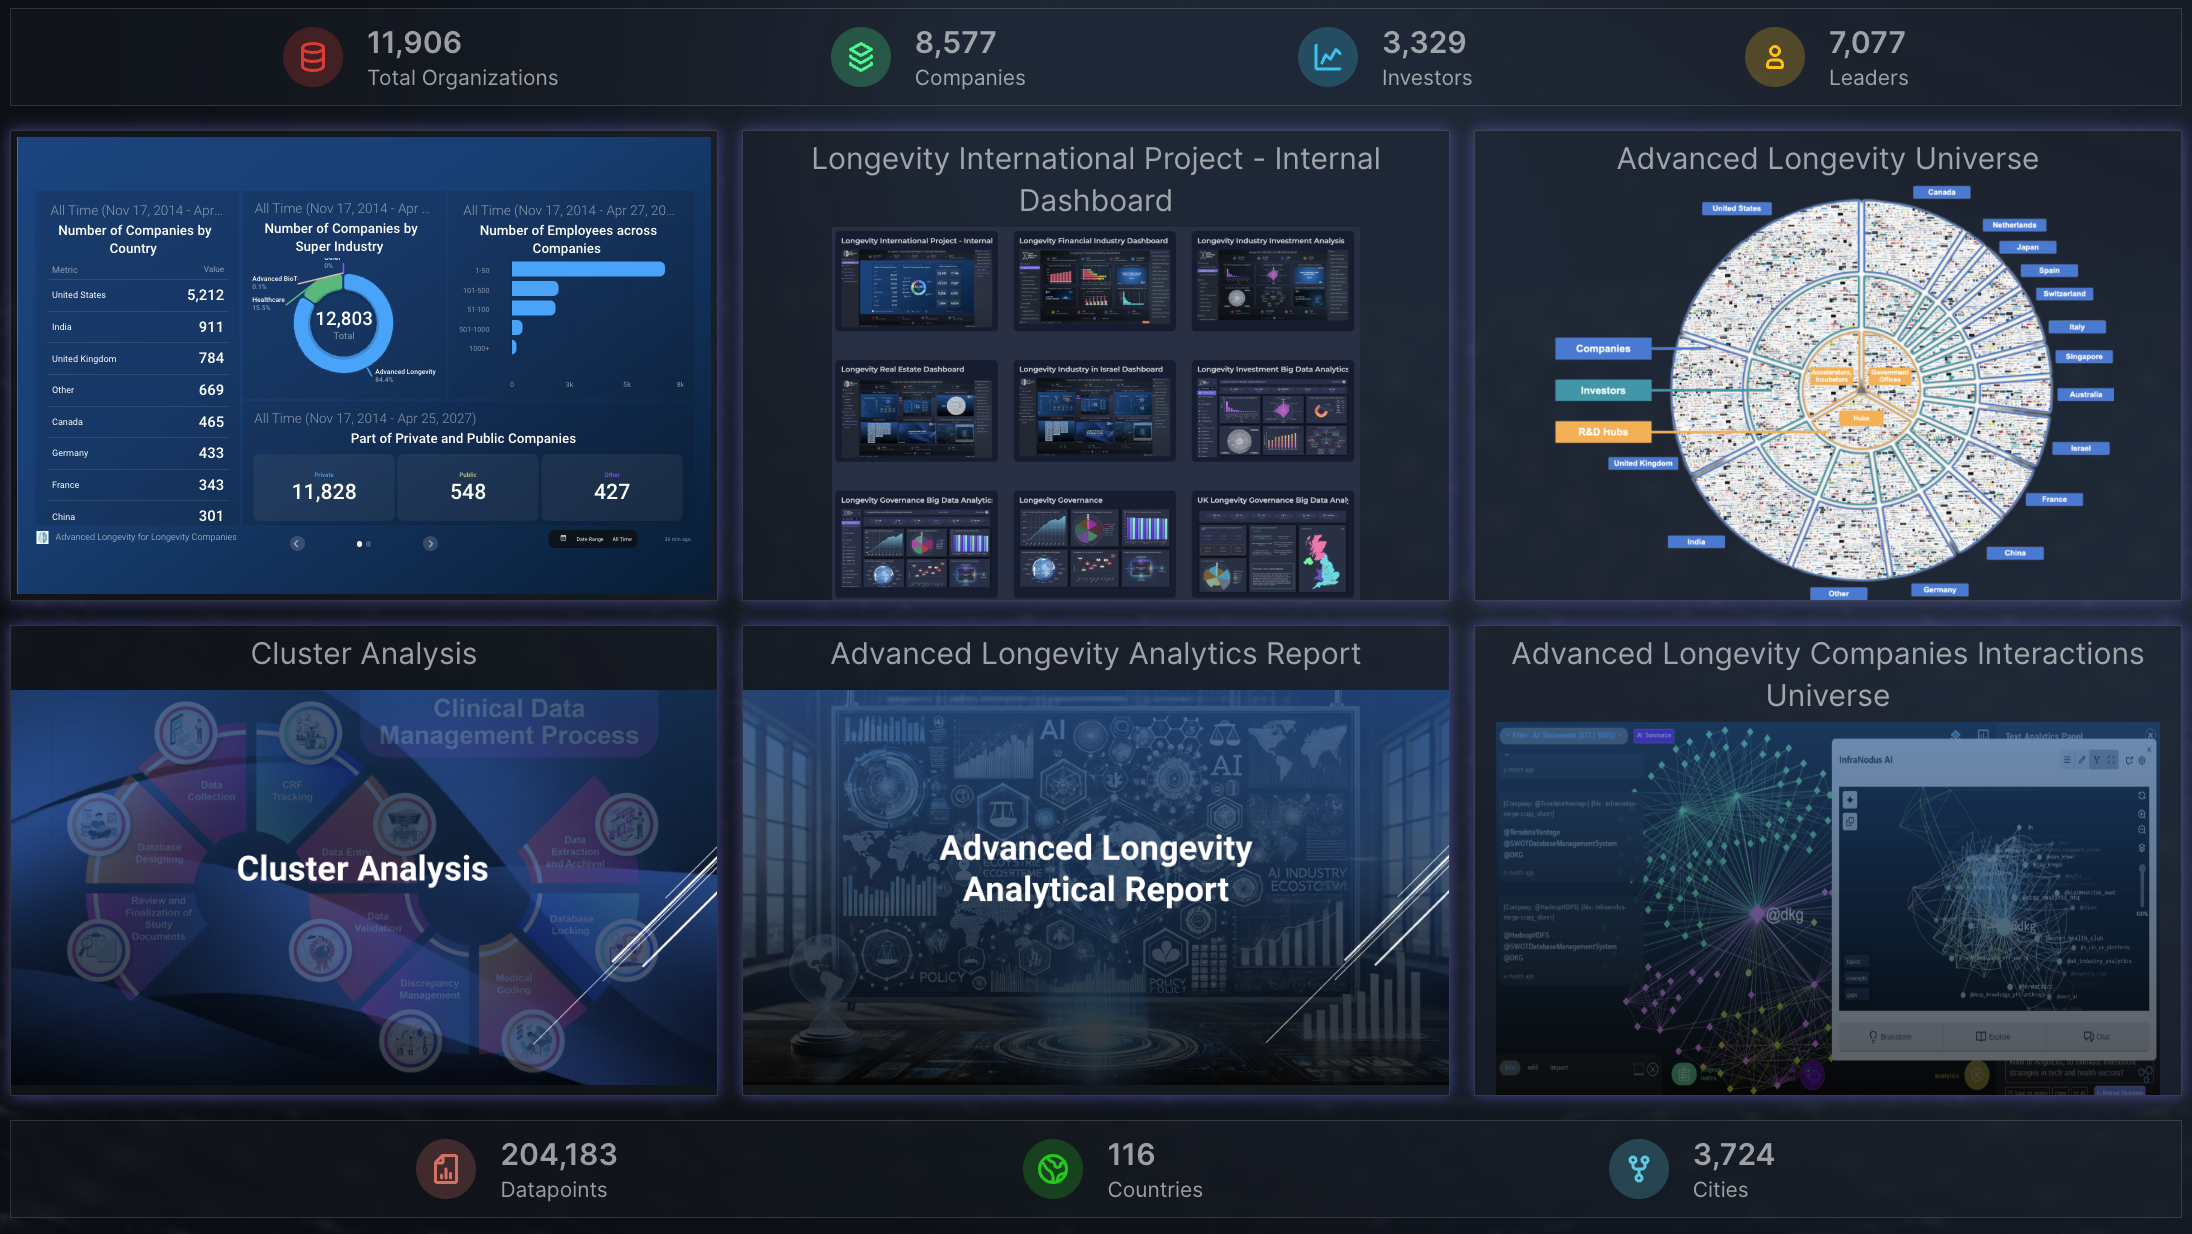Click the yellow Leaders person icon
2192x1234 pixels.
(x=1774, y=58)
